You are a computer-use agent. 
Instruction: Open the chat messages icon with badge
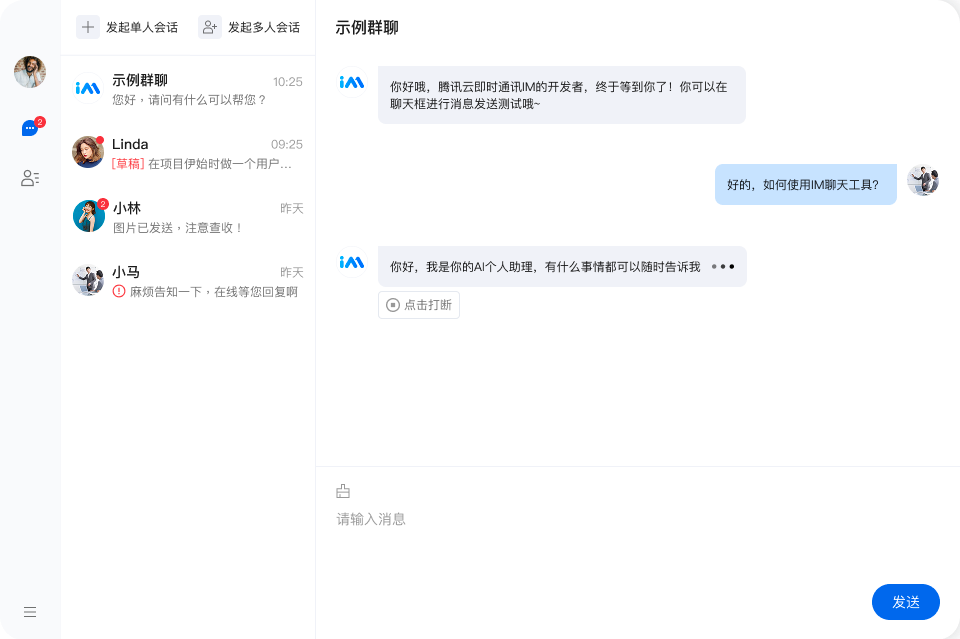tap(30, 127)
